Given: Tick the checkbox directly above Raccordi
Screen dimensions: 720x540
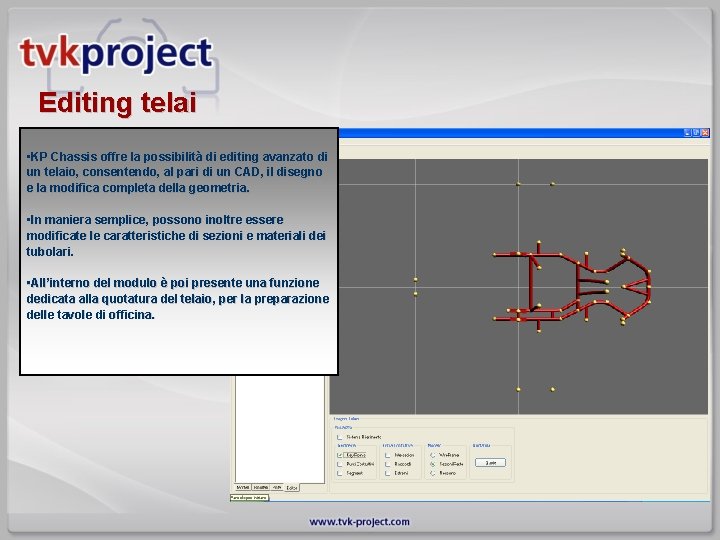Looking at the screenshot, I should [x=388, y=455].
